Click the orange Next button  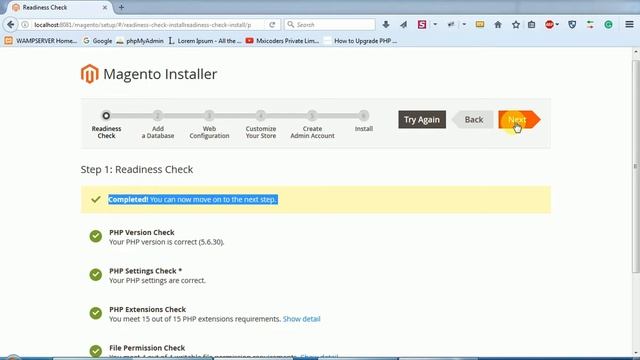[x=519, y=120]
